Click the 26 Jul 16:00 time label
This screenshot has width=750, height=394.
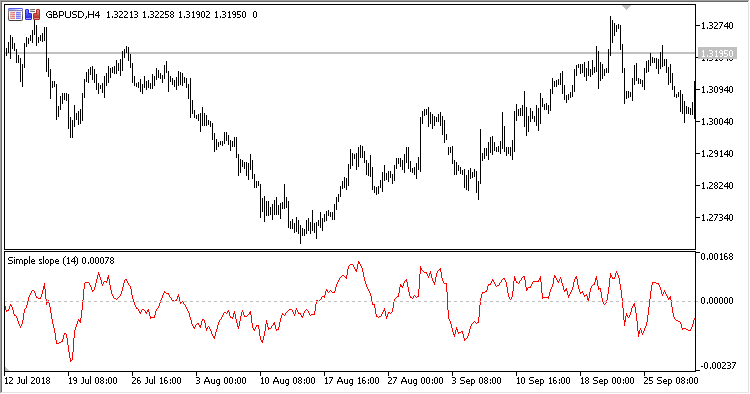[x=156, y=381]
